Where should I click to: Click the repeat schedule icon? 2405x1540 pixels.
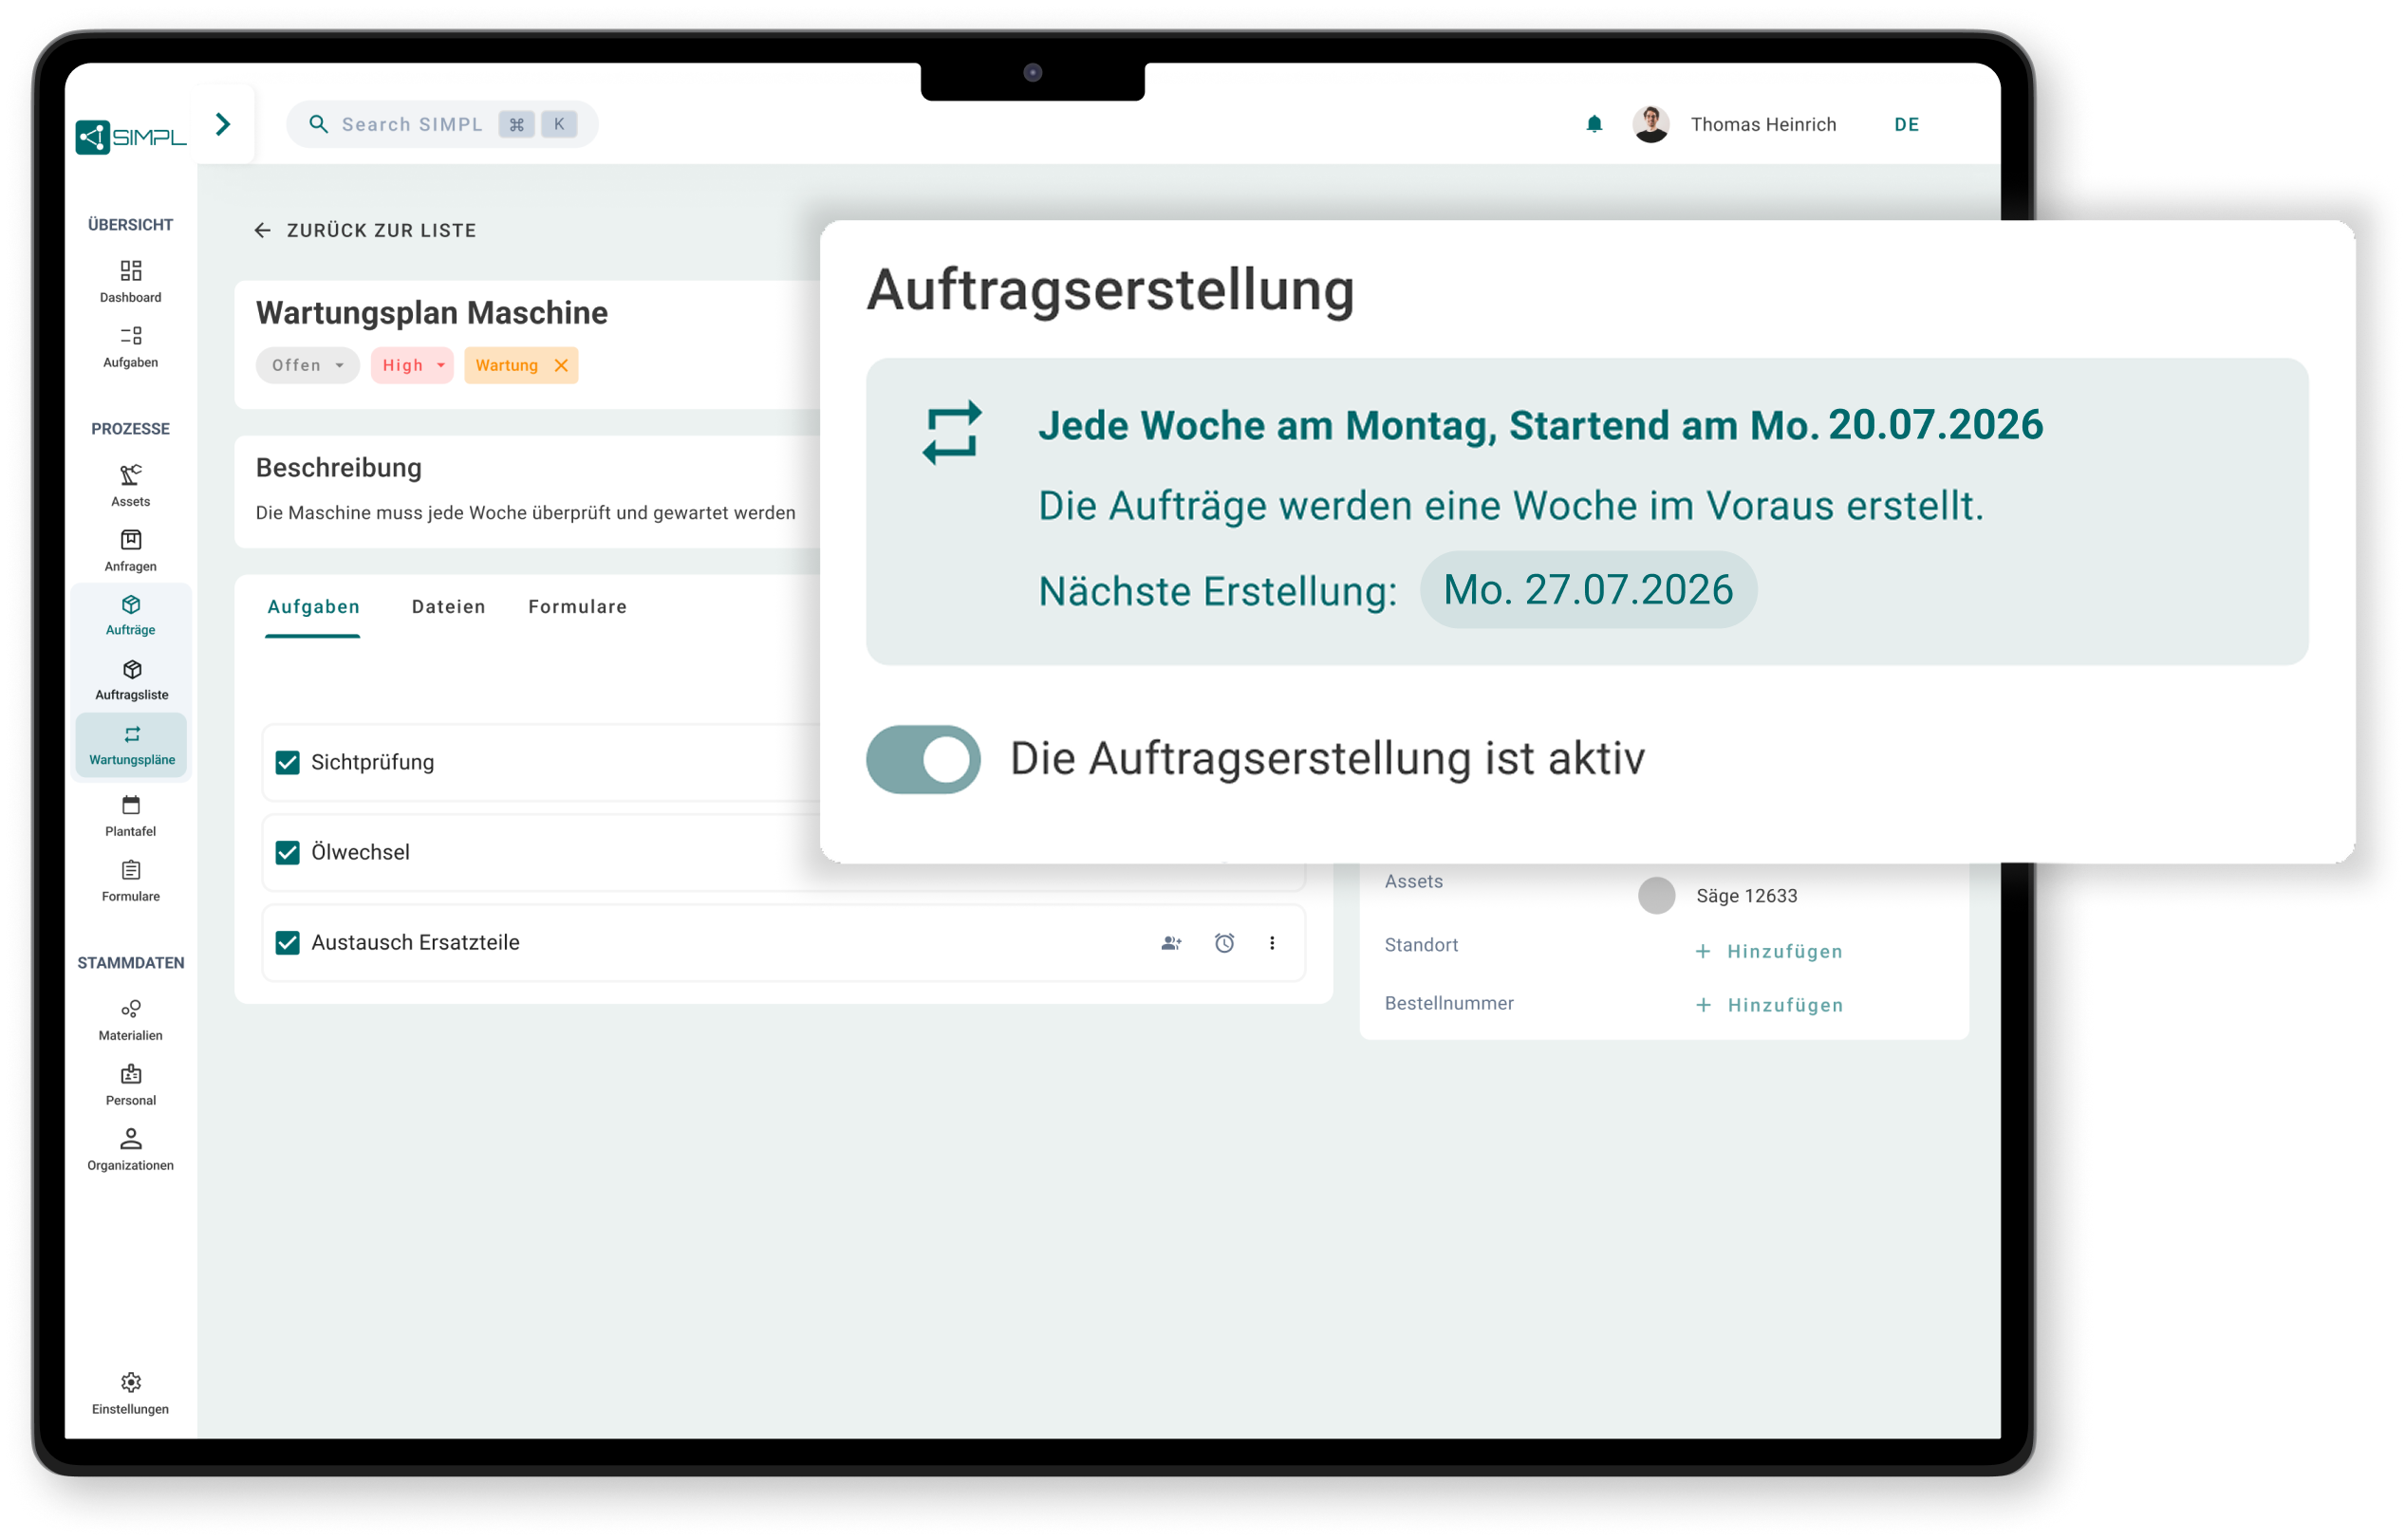point(951,433)
